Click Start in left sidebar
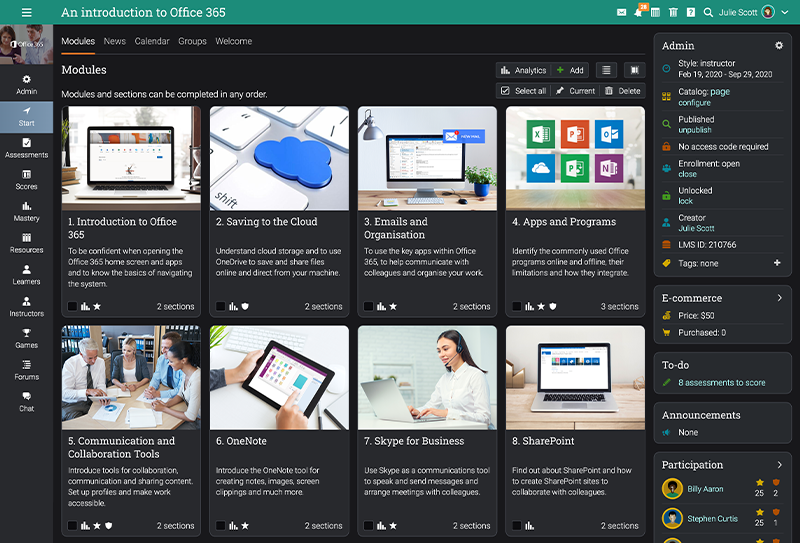This screenshot has height=543, width=800. coord(27,117)
